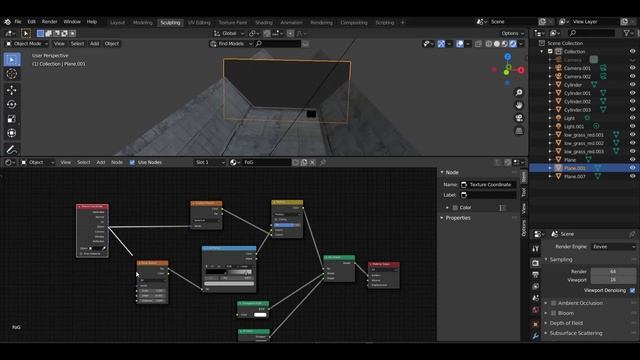Click new scene icon next to Scene field
This screenshot has width=640, height=360.
click(x=542, y=22)
